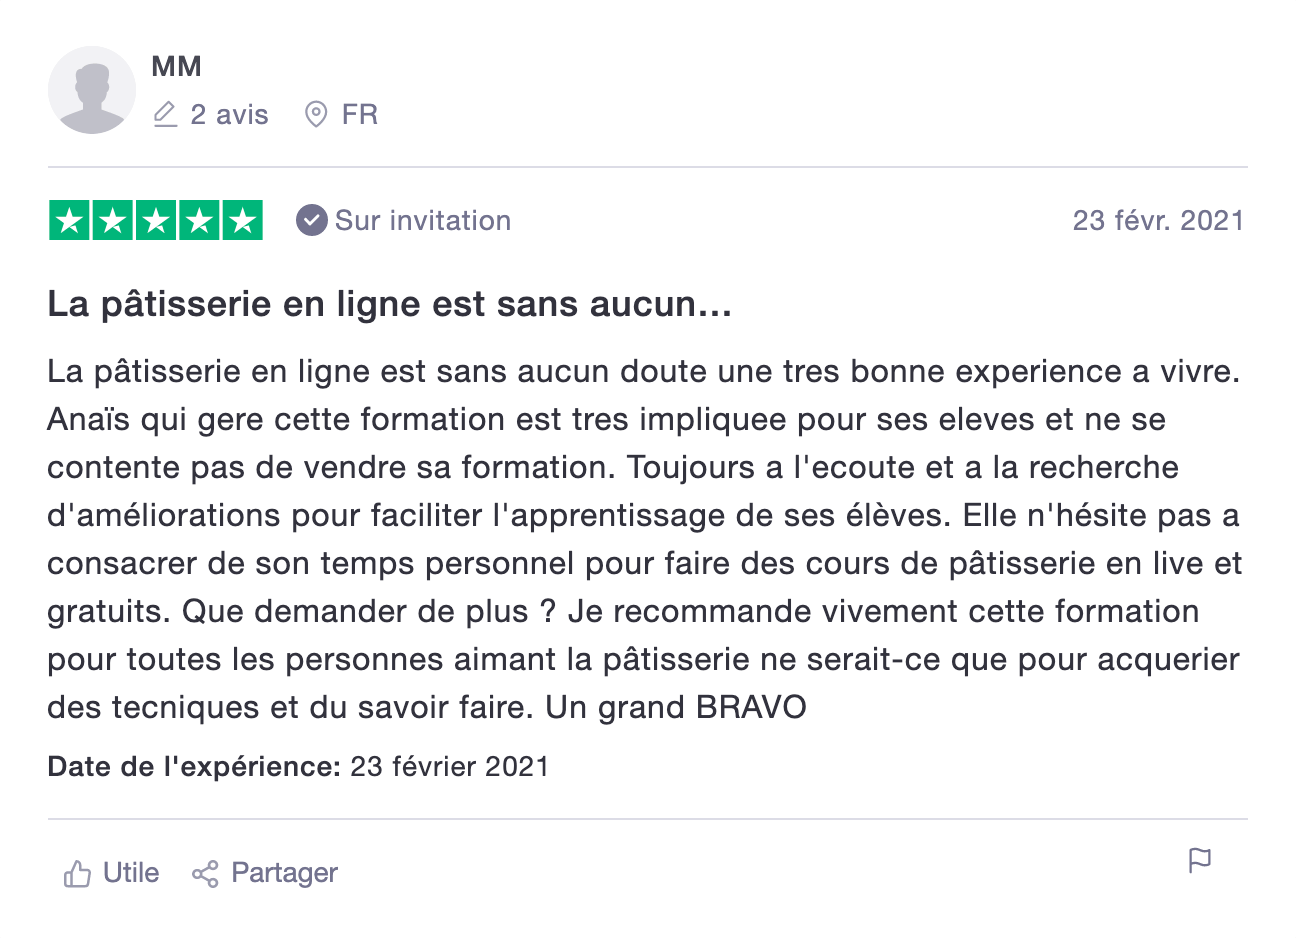Click the verified checkmark badge icon

point(312,220)
